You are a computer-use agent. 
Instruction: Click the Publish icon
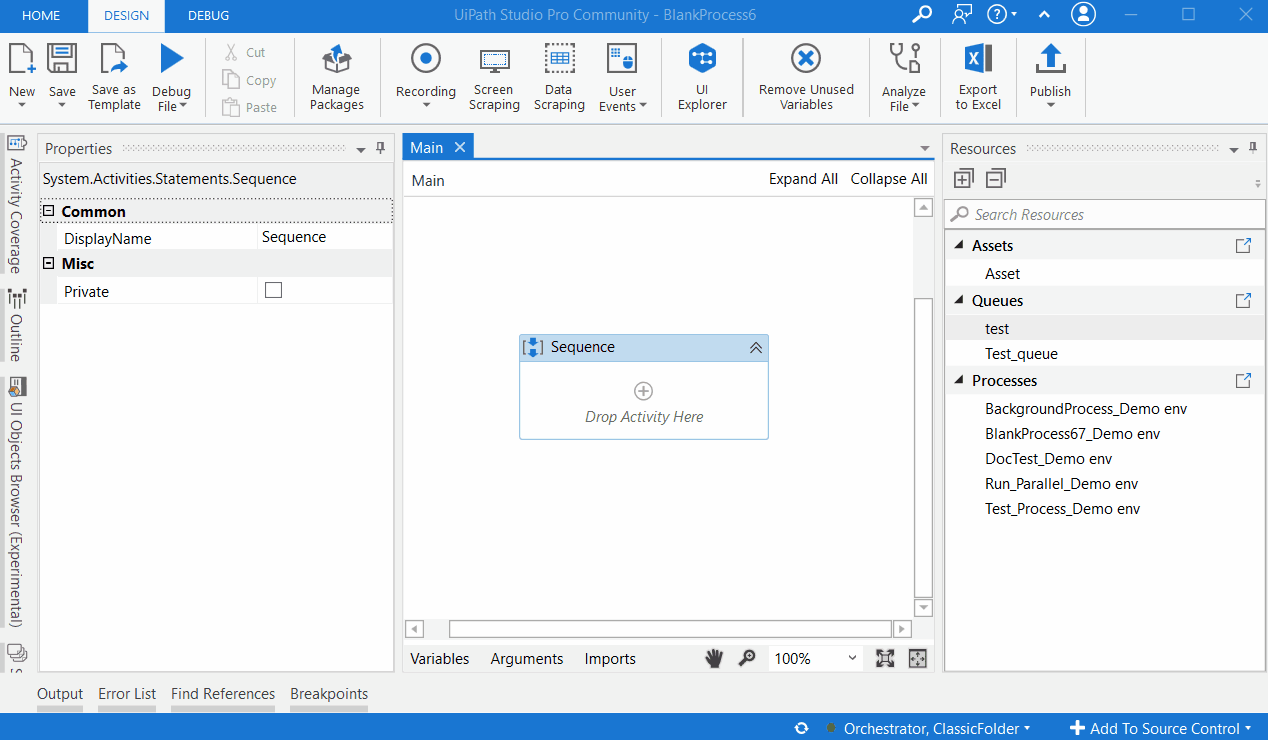1050,58
